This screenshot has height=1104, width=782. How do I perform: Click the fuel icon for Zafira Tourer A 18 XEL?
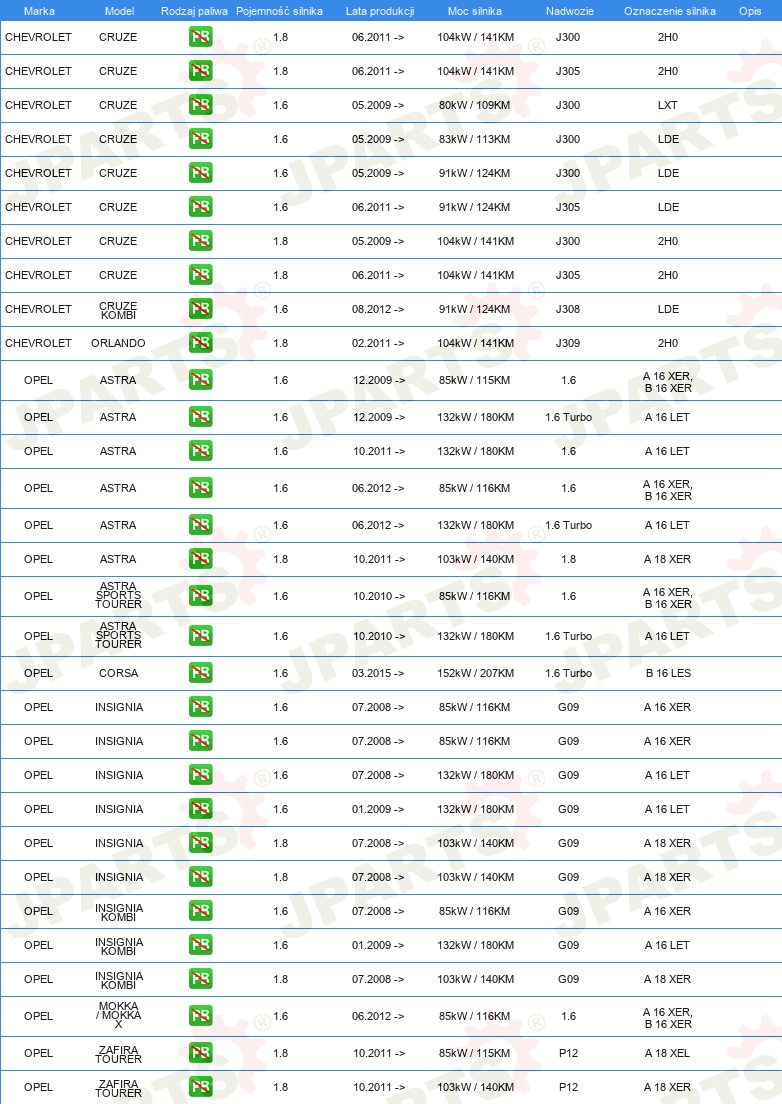201,1053
